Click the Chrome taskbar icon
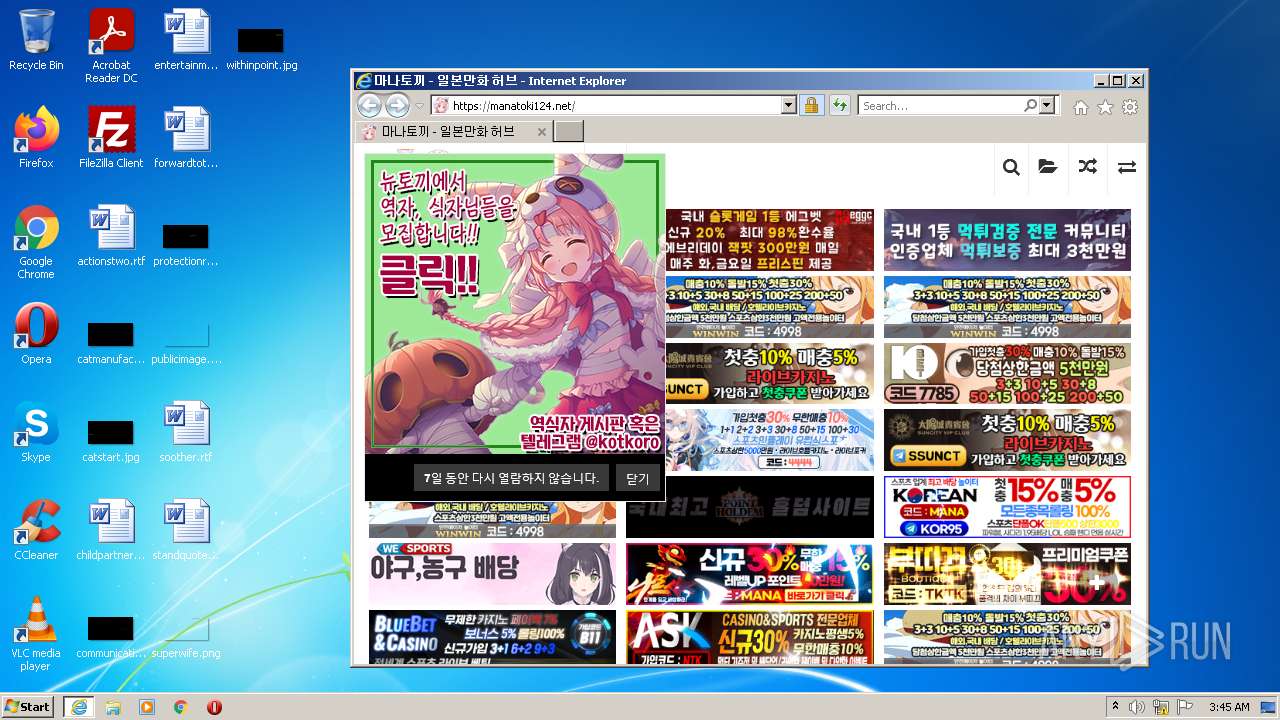The image size is (1280, 720). (181, 707)
